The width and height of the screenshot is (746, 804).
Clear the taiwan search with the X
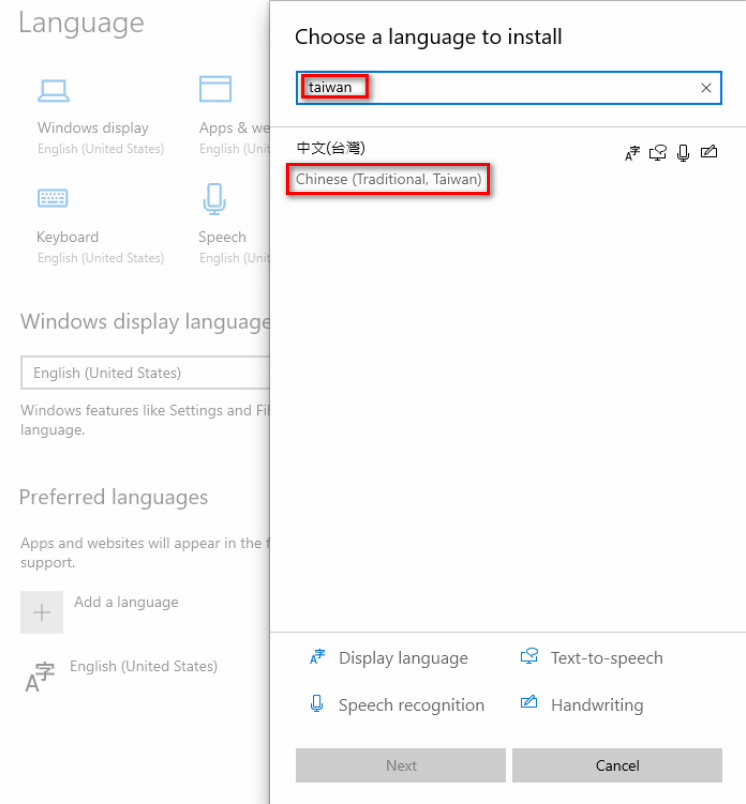(x=706, y=88)
